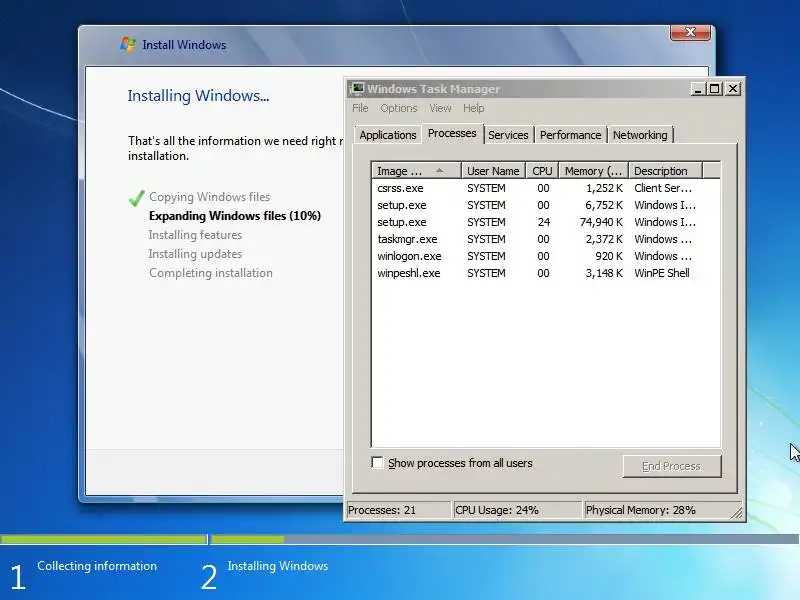This screenshot has width=800, height=600.
Task: Select the Processes tab
Action: [x=452, y=134]
